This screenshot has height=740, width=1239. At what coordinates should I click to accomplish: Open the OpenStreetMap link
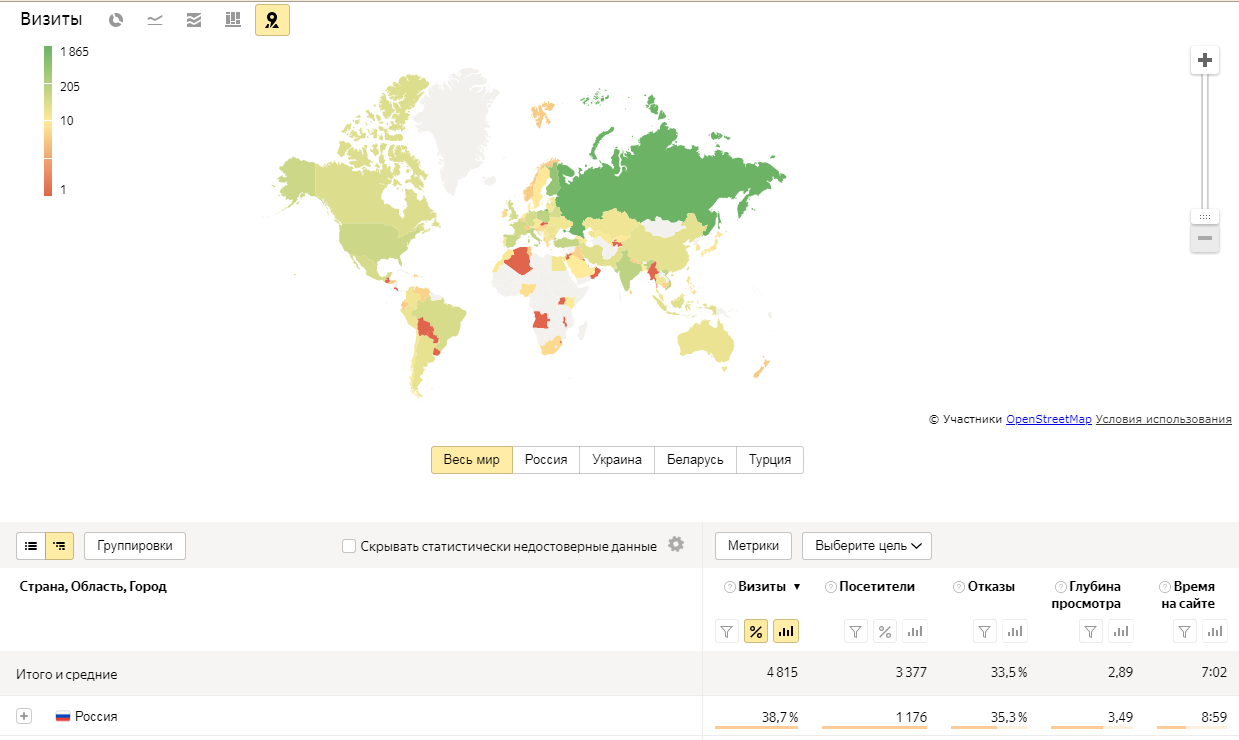(1048, 420)
